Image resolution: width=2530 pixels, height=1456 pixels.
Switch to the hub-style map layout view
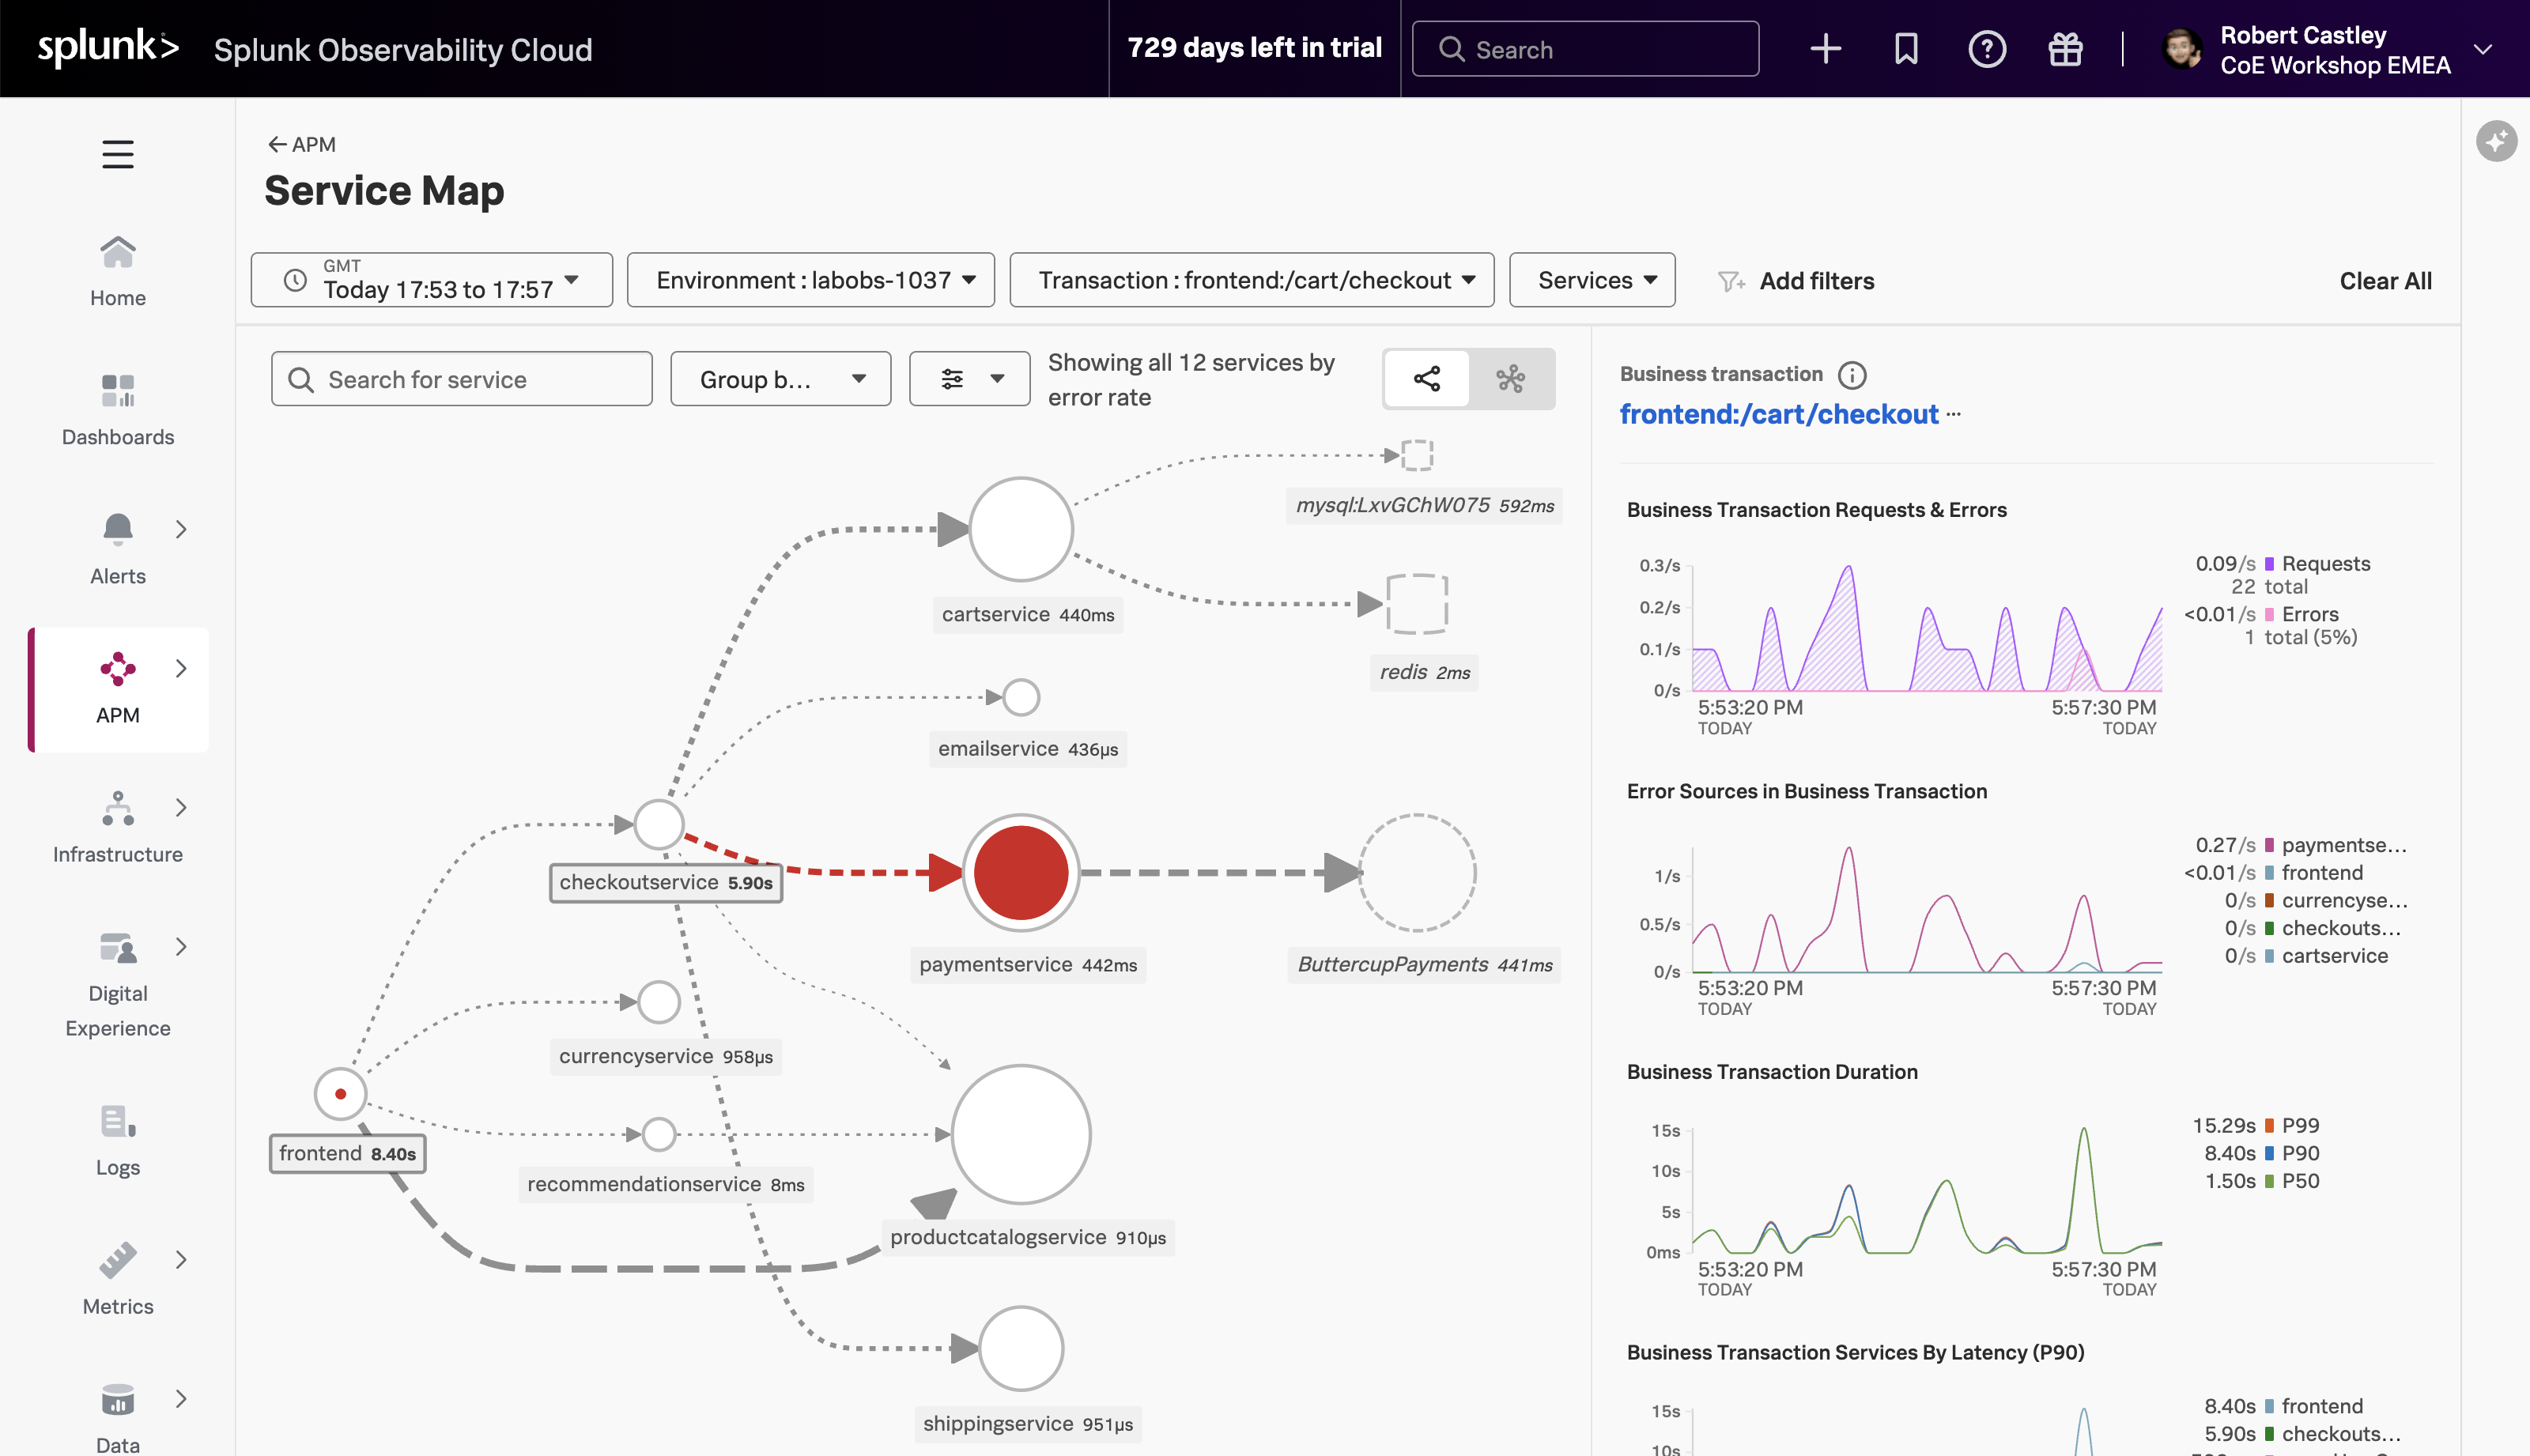pyautogui.click(x=1510, y=379)
